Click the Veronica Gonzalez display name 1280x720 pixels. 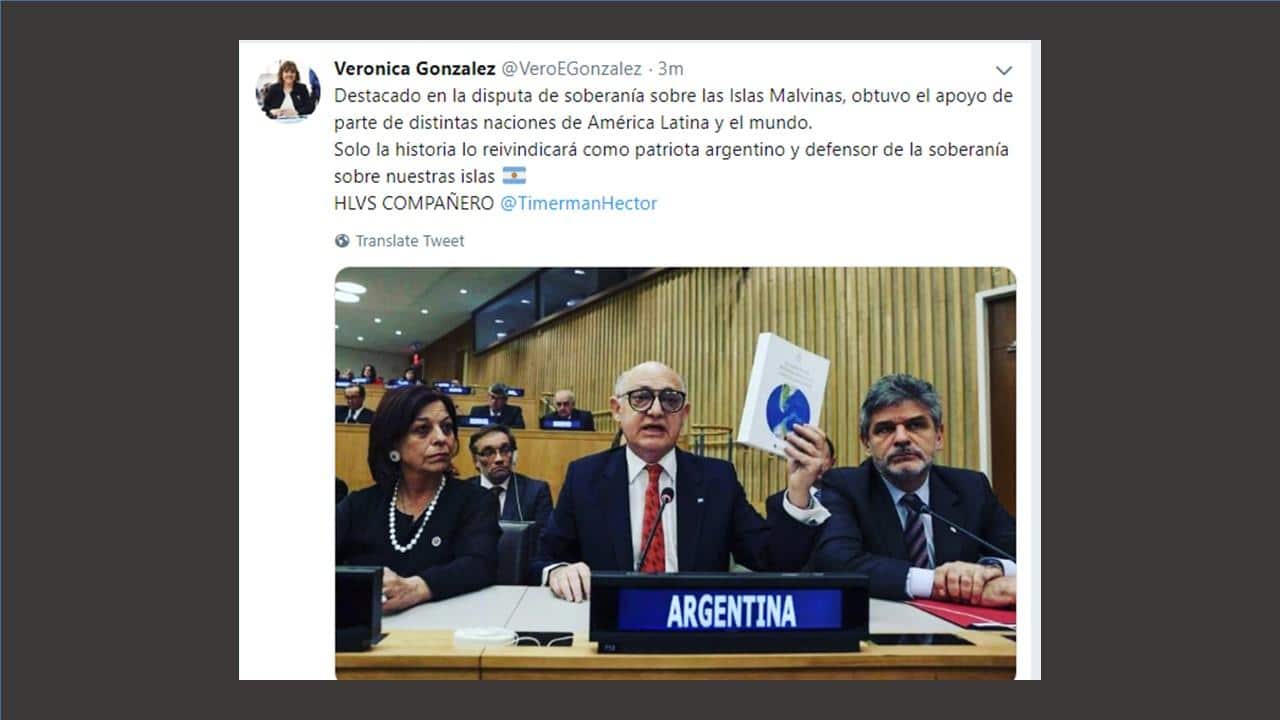tap(414, 68)
